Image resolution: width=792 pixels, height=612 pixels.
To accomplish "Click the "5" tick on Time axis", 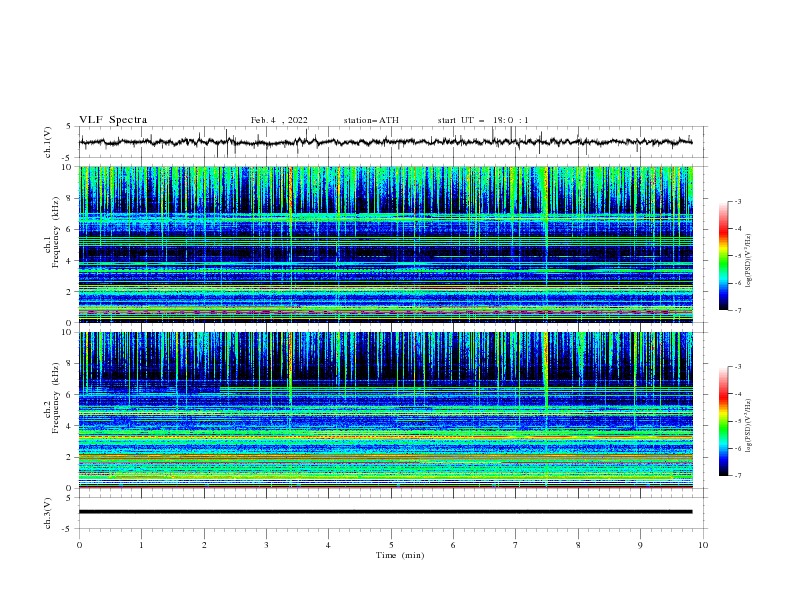I will pyautogui.click(x=391, y=545).
